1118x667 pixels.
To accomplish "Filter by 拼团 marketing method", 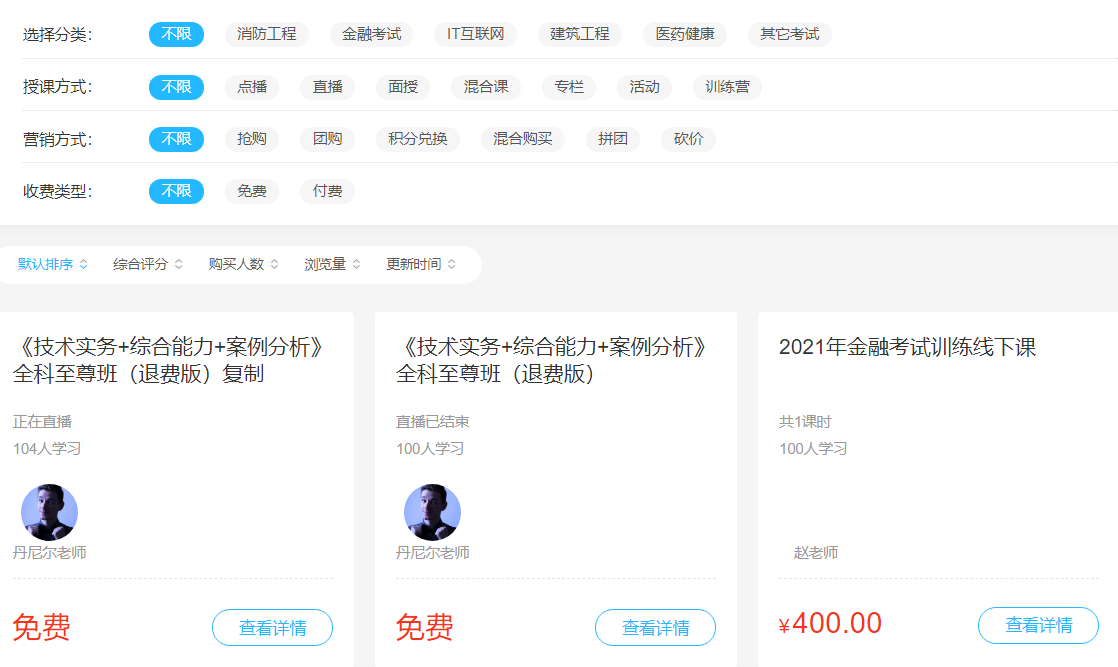I will (613, 139).
